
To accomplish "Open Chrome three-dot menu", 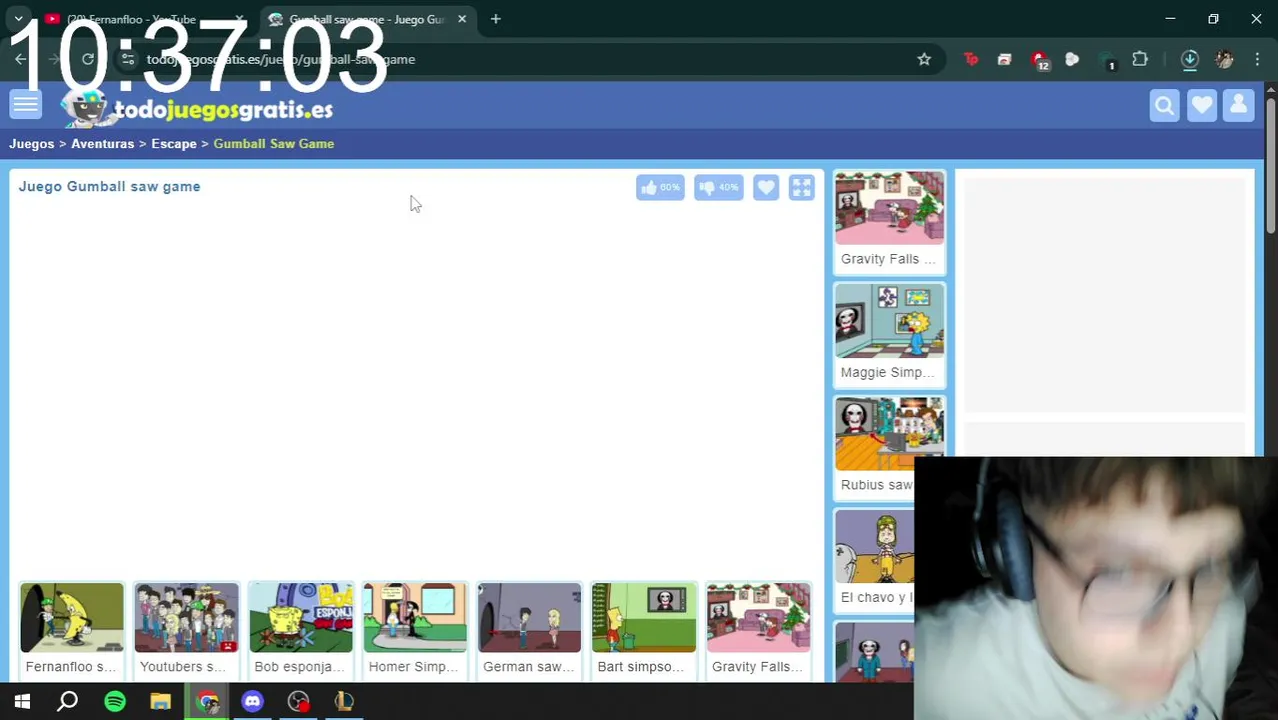I will [x=1257, y=59].
